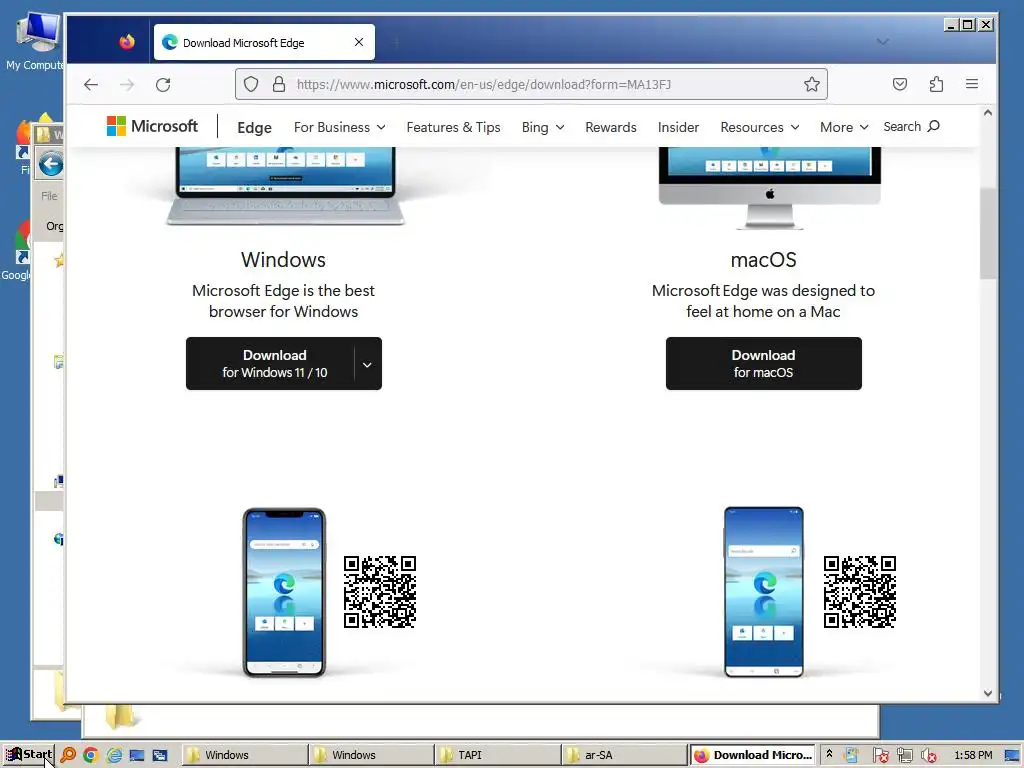Click the taskbar clock 1:58 PM
This screenshot has height=768, width=1024.
[973, 755]
